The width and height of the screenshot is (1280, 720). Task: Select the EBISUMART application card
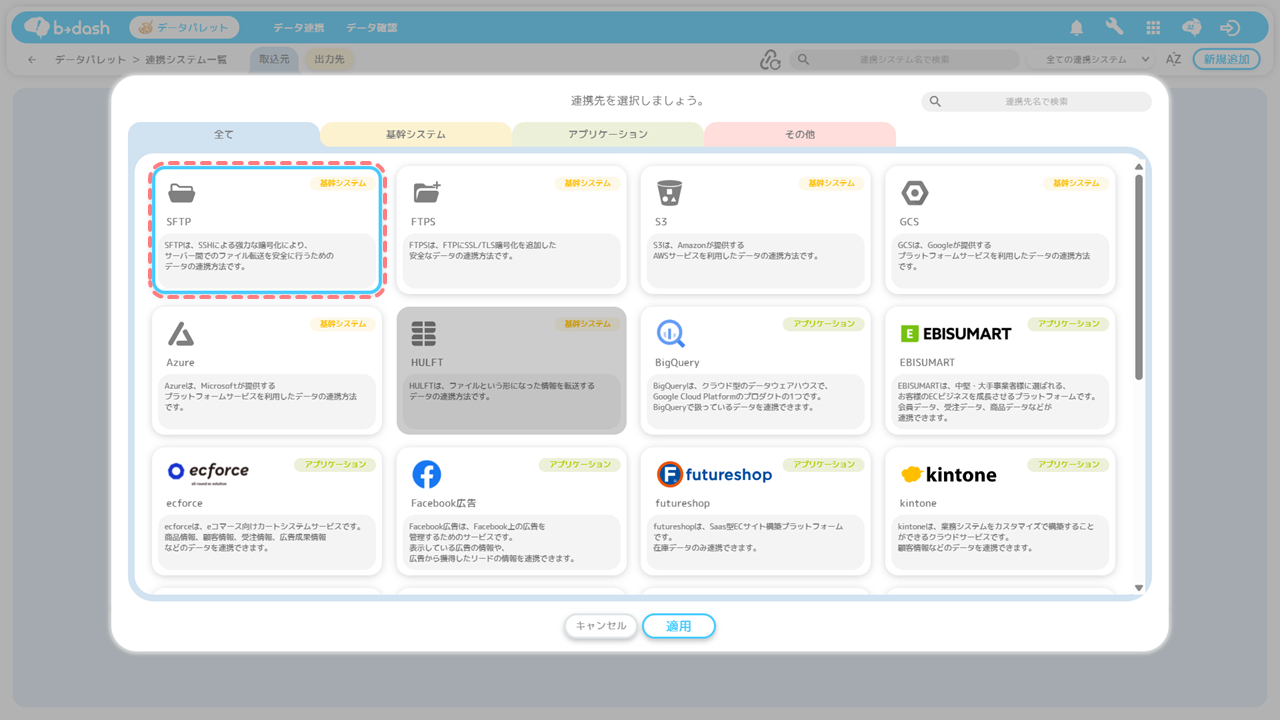pyautogui.click(x=1000, y=370)
